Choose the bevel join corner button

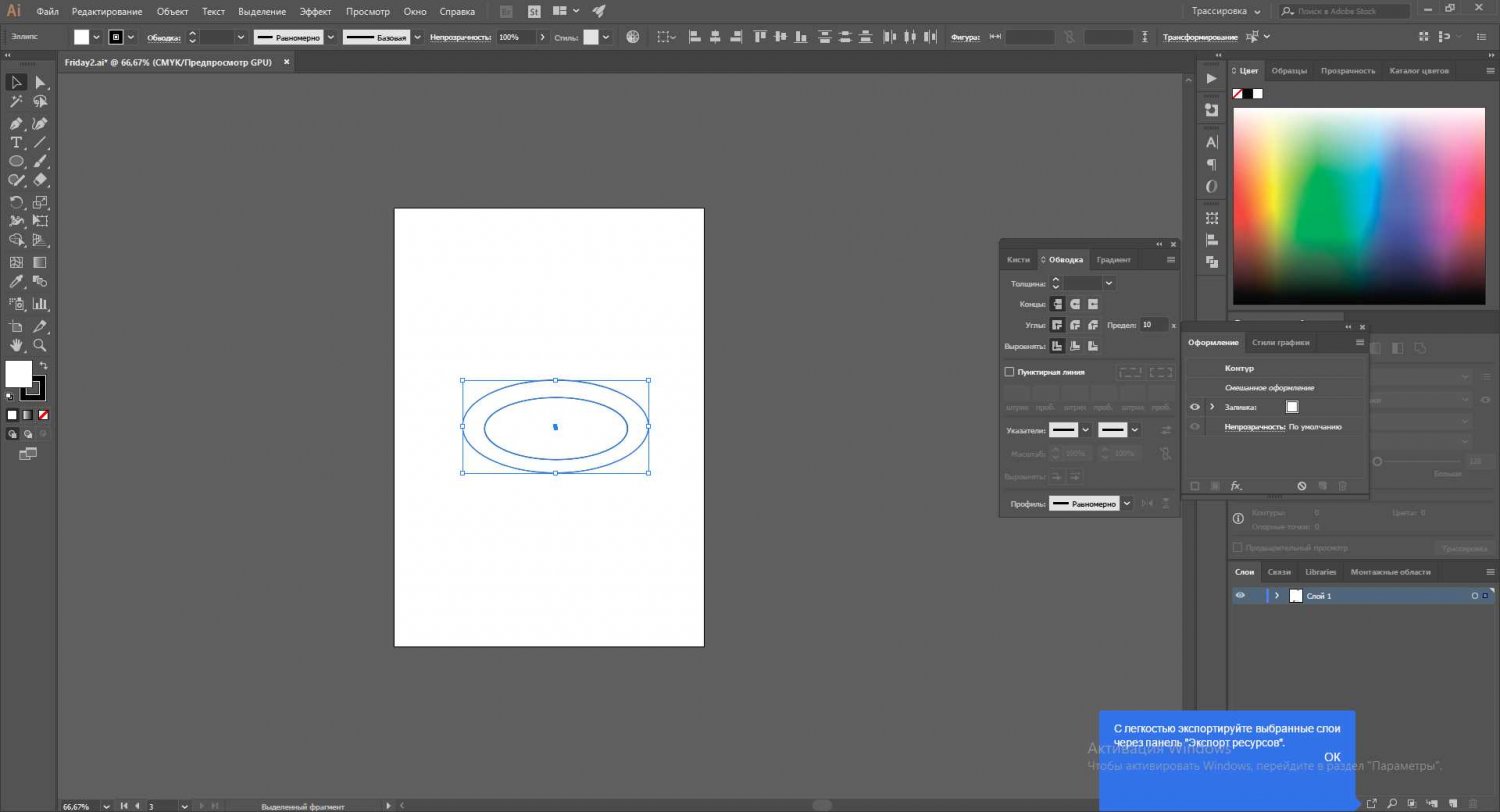pos(1093,325)
